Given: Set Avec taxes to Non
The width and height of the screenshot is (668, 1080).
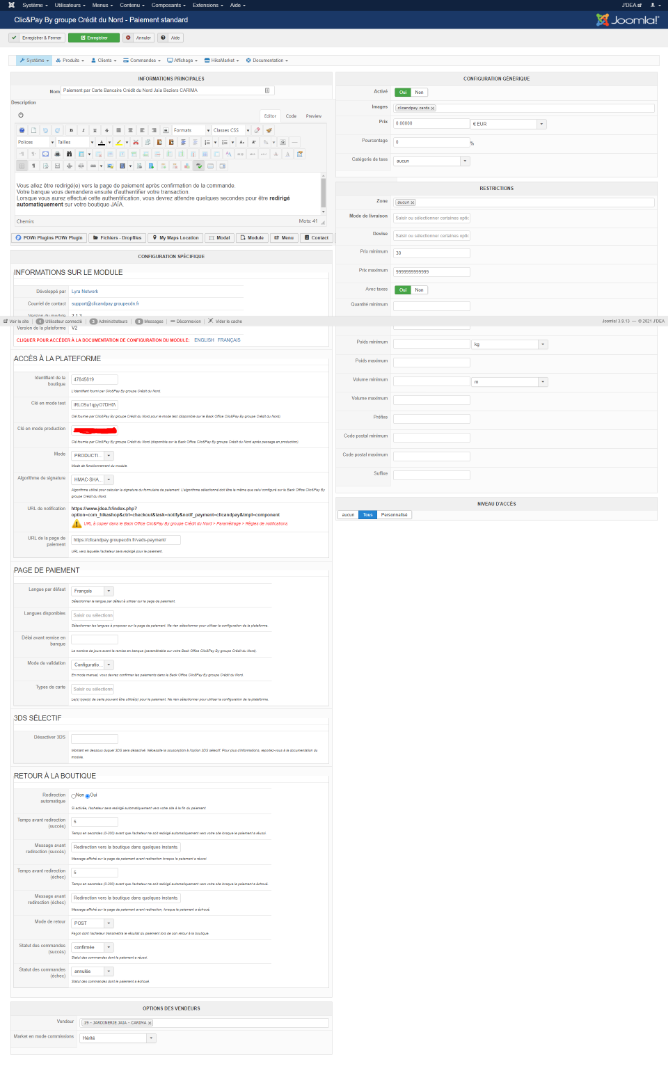Looking at the screenshot, I should click(419, 290).
